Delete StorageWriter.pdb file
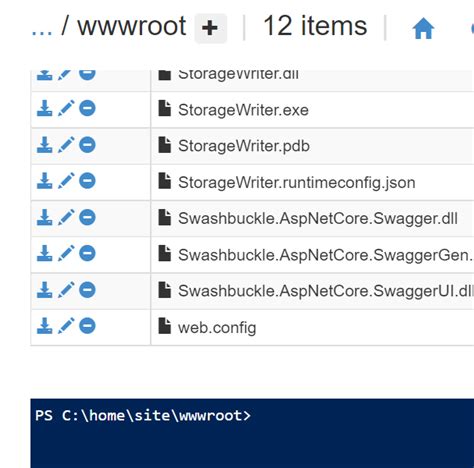The width and height of the screenshot is (474, 468). [87, 145]
